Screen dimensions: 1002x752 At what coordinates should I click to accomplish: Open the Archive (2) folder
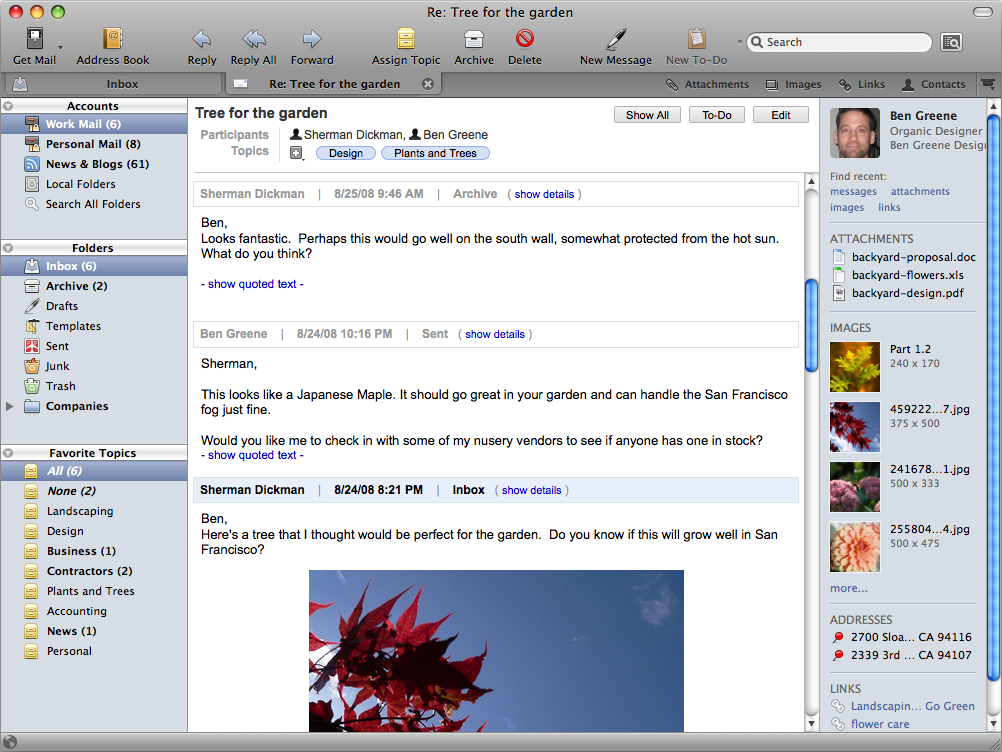click(94, 286)
